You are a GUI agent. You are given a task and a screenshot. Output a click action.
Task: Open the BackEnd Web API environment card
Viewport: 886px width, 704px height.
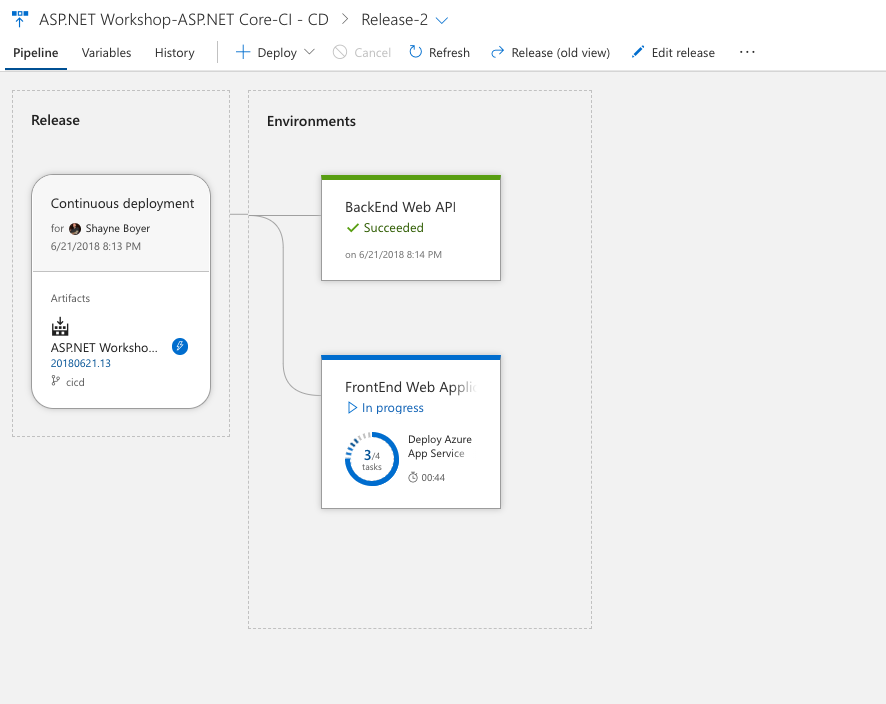[x=411, y=228]
